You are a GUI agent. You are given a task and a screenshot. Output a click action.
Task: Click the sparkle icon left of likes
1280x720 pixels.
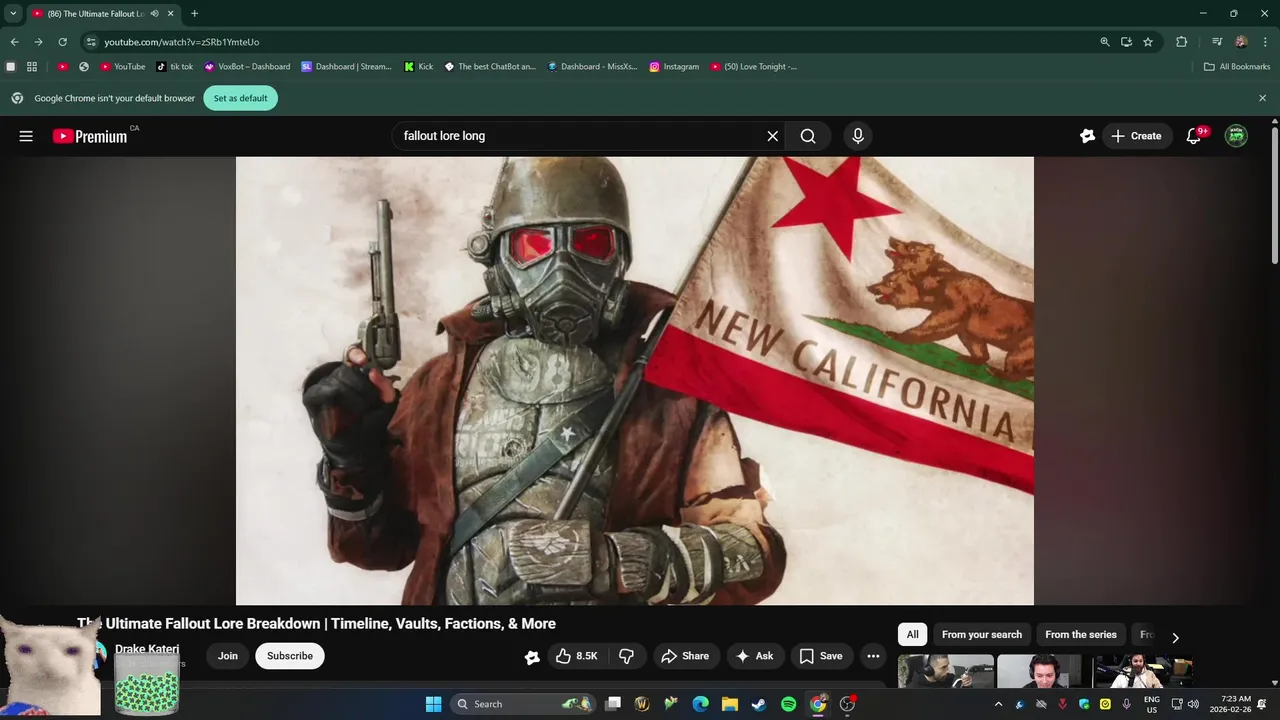pos(532,657)
